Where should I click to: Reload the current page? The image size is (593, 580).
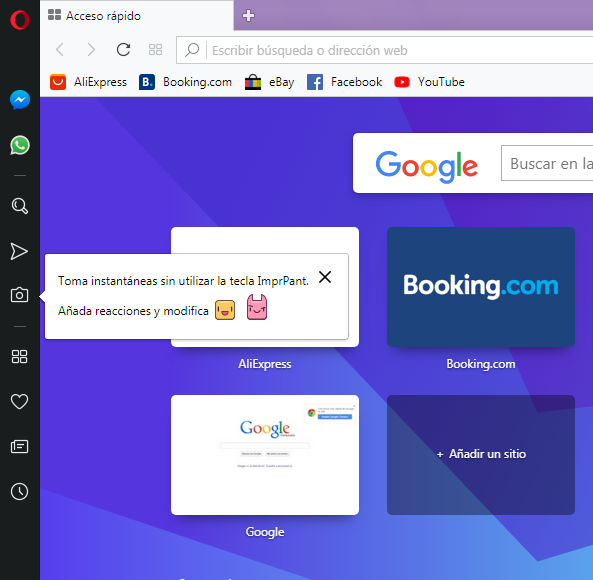pos(123,50)
